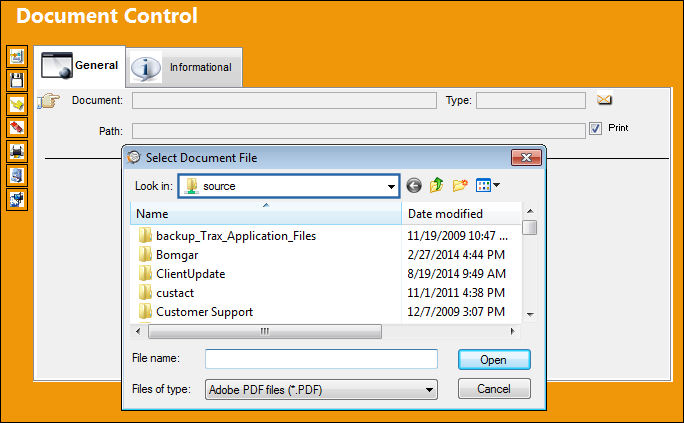Screen dimensions: 684x423
Task: Click the File name input field
Action: click(321, 359)
